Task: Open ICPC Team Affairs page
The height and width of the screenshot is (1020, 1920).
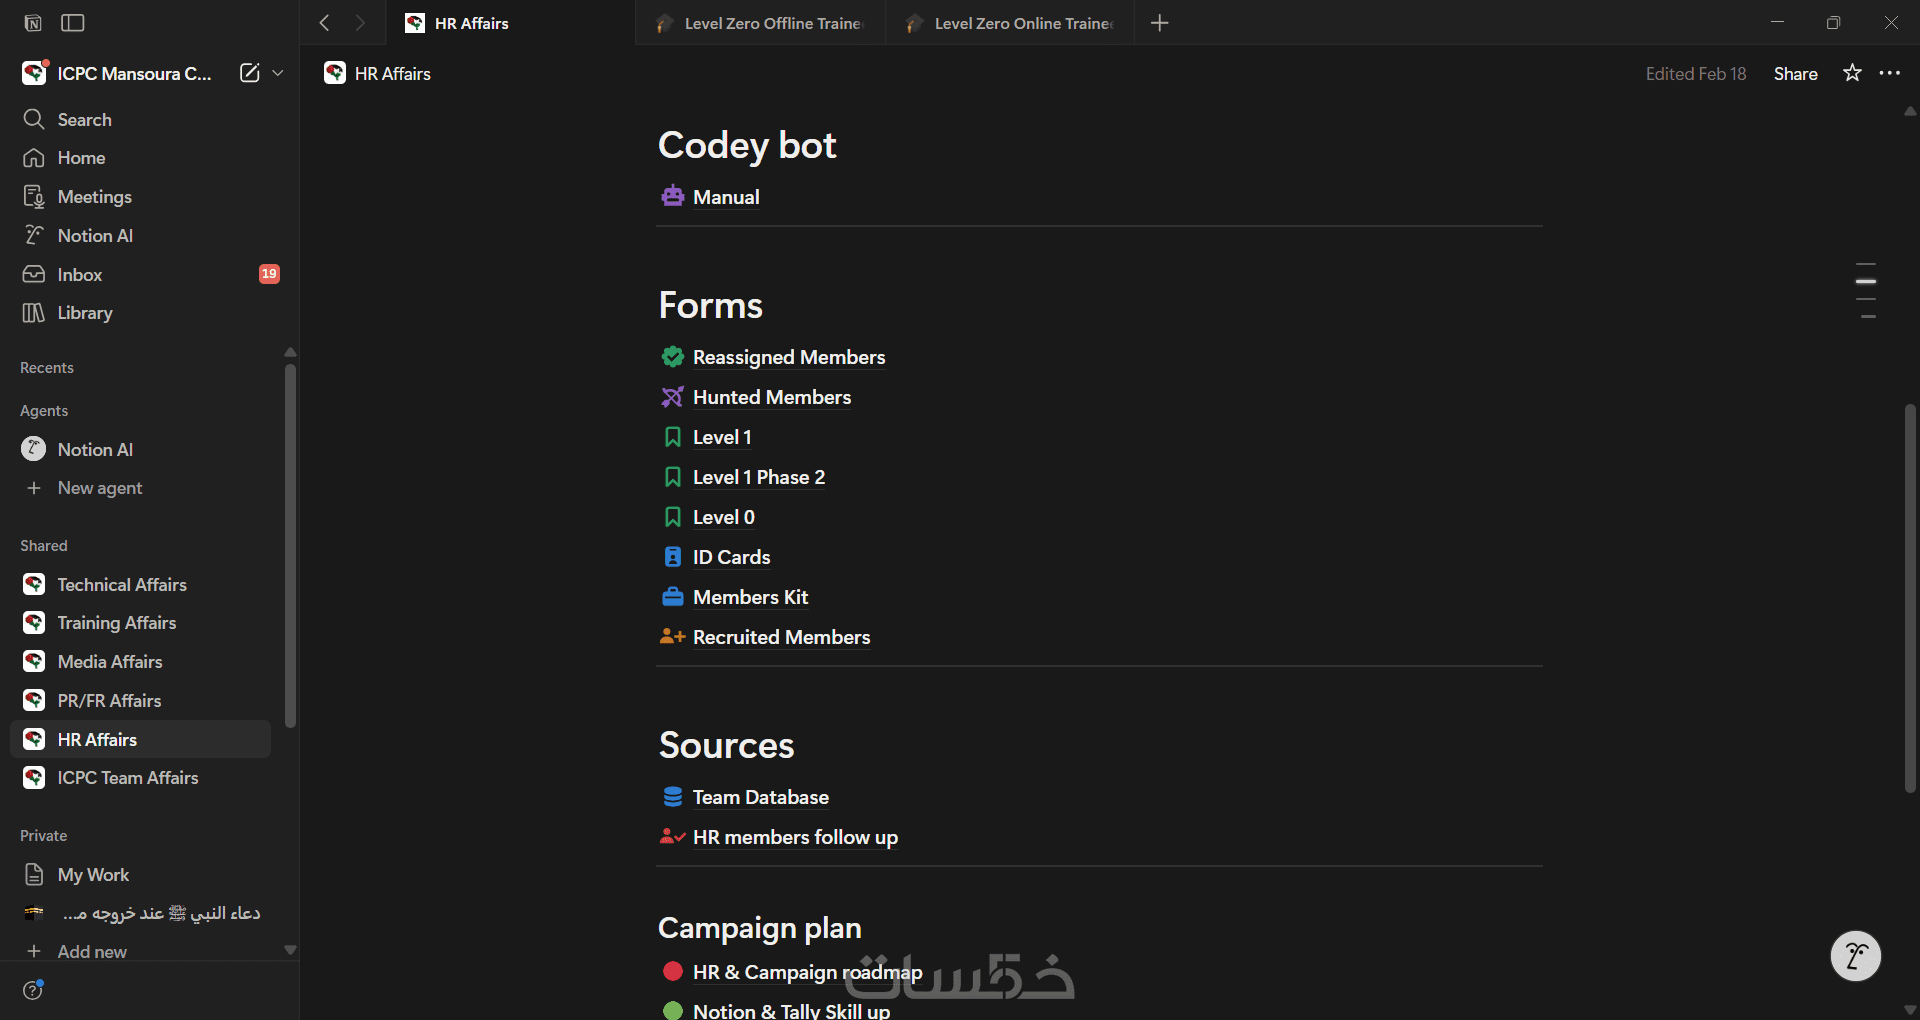Action: [140, 778]
